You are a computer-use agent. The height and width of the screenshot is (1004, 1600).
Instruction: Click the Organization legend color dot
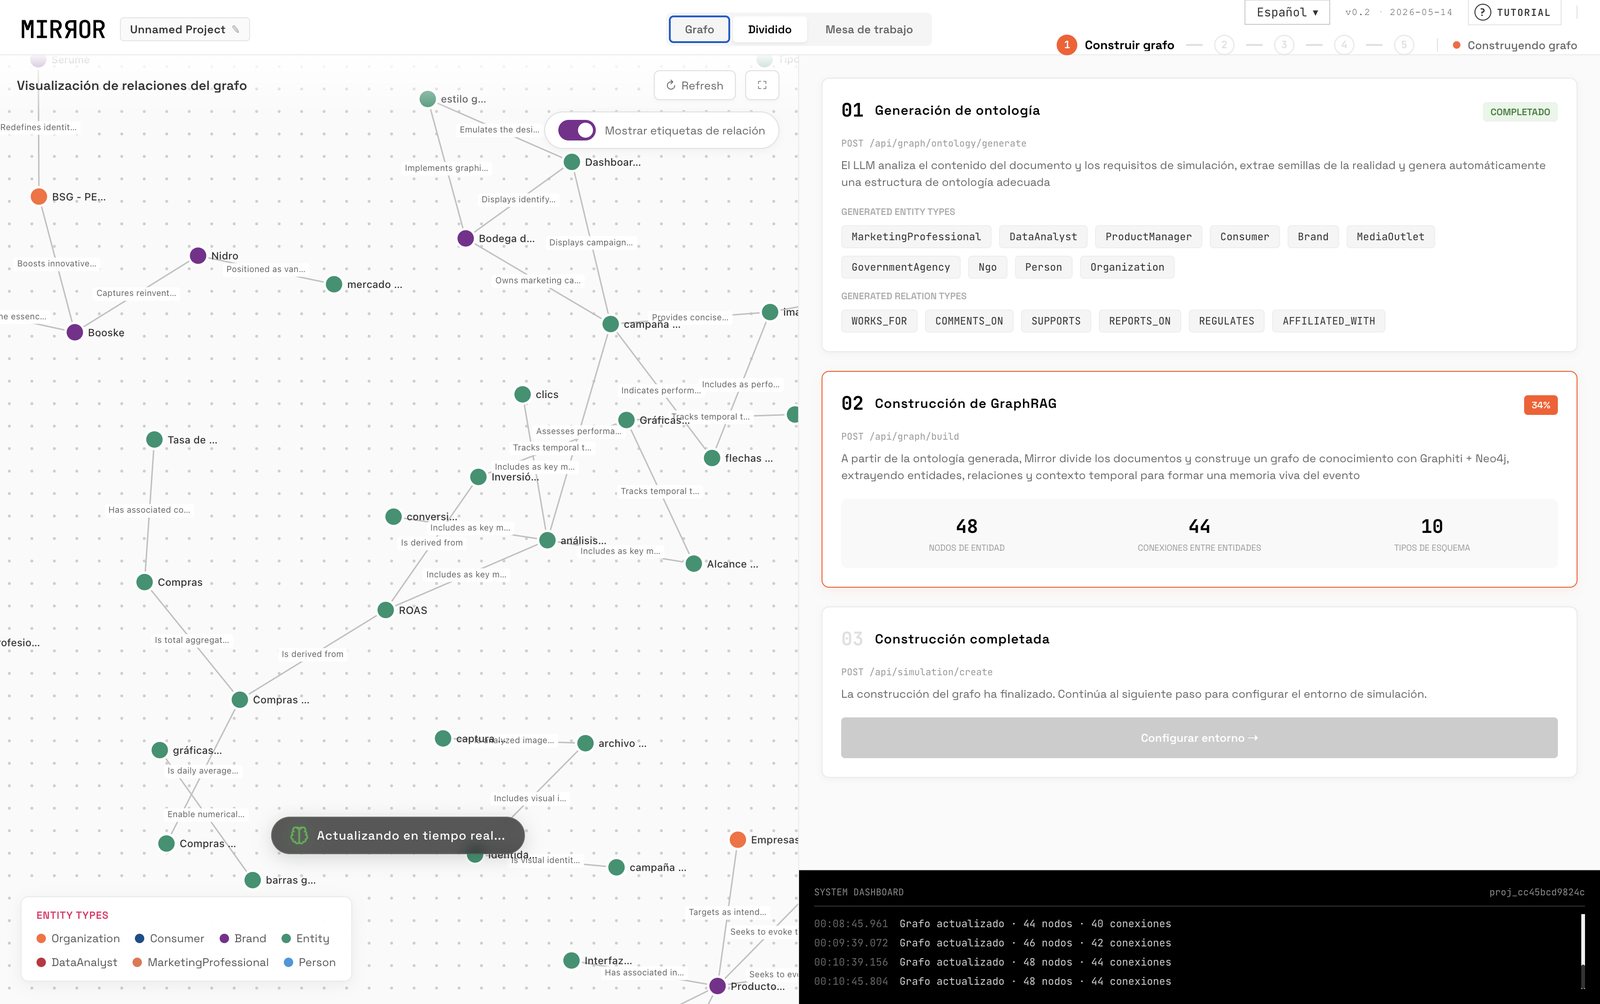41,938
